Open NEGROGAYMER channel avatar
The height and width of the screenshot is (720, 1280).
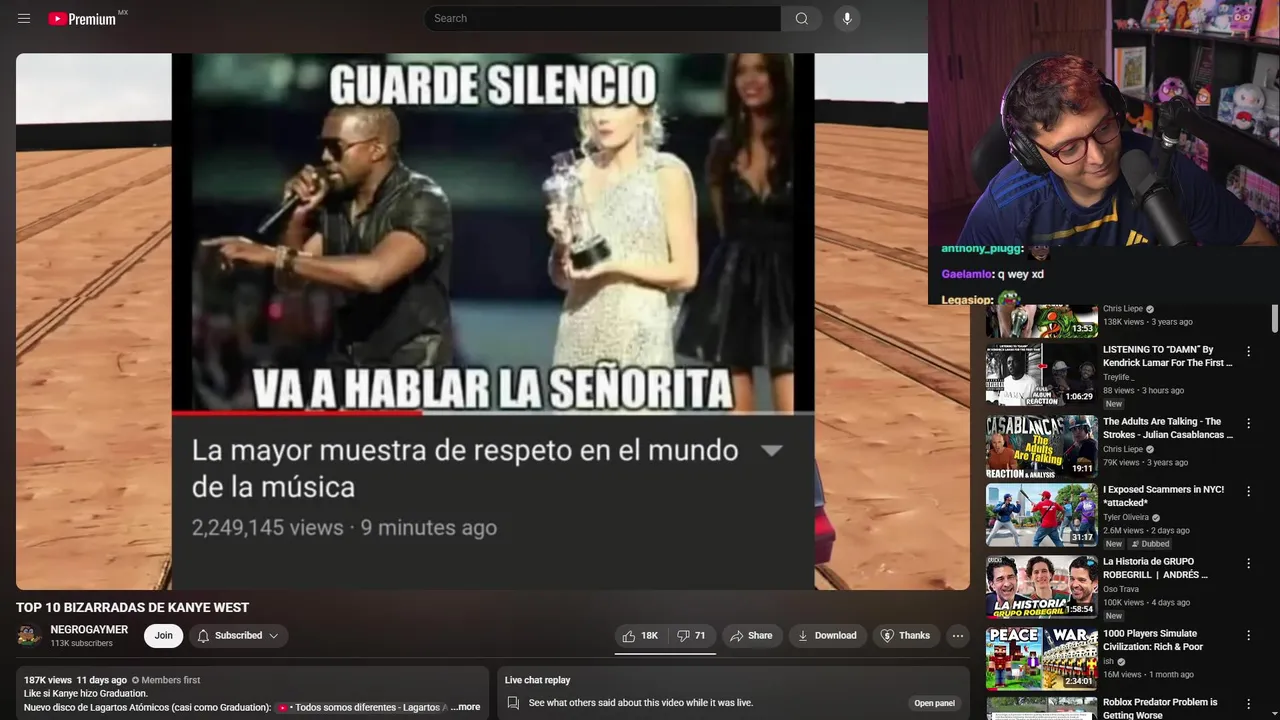(x=29, y=636)
